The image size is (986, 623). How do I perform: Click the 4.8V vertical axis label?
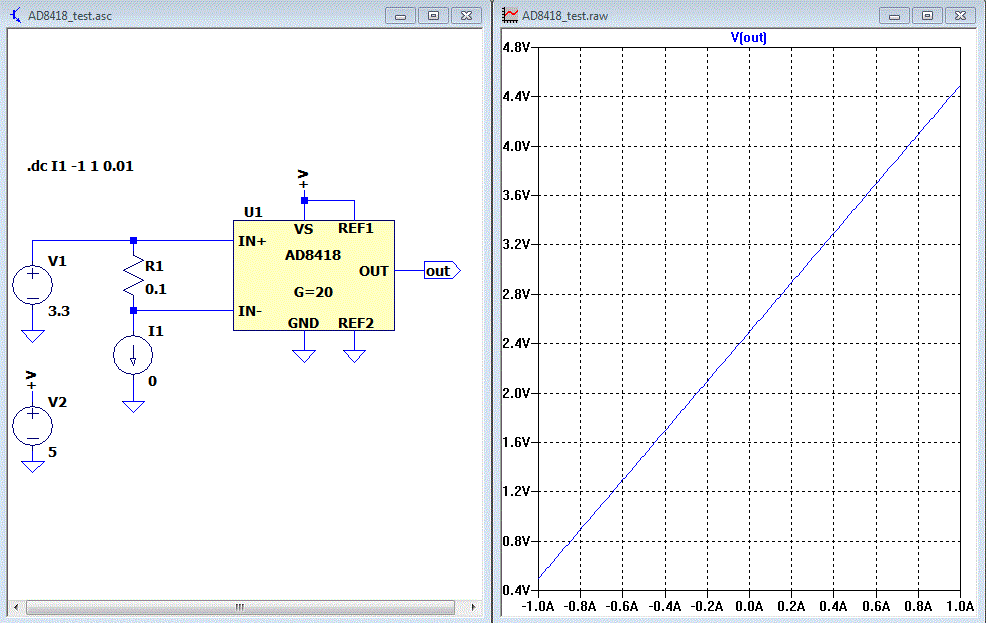(516, 47)
